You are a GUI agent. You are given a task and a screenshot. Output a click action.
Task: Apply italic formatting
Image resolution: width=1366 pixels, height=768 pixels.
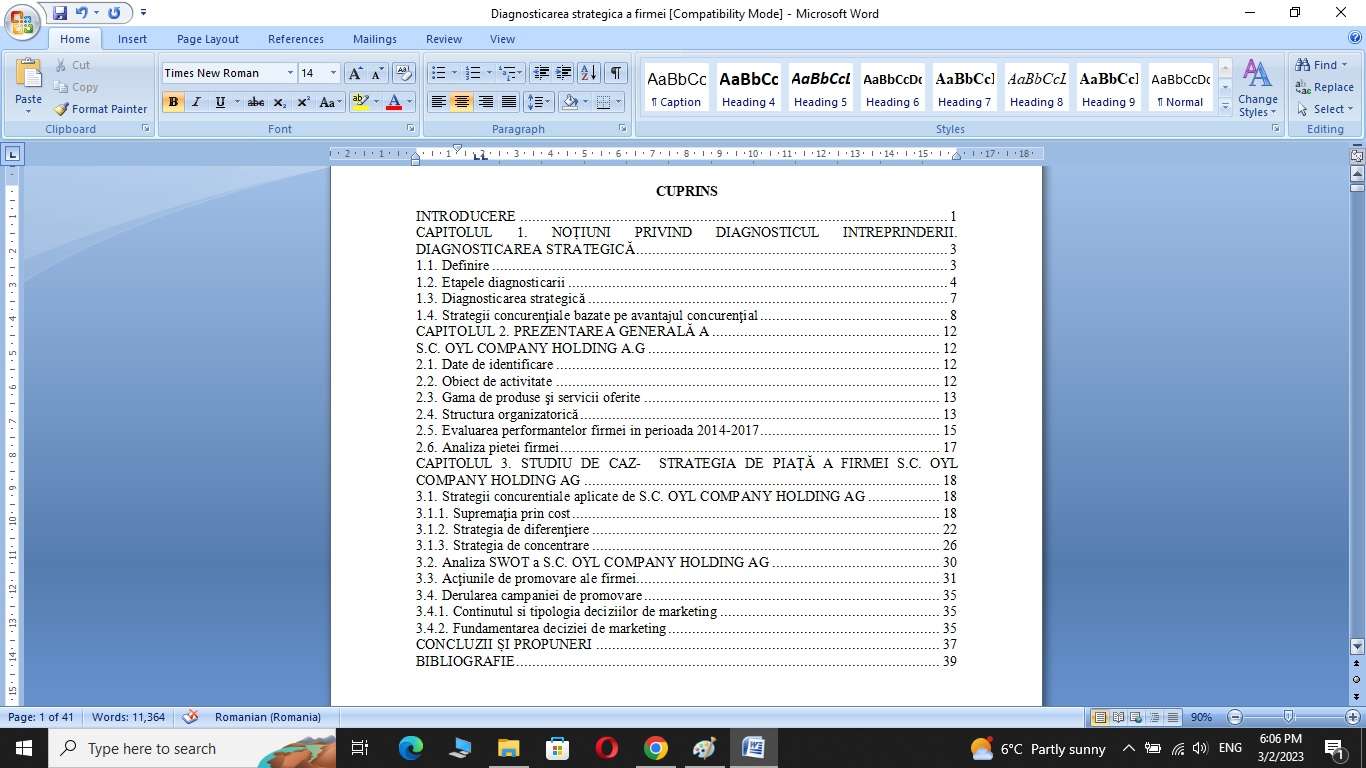[194, 102]
